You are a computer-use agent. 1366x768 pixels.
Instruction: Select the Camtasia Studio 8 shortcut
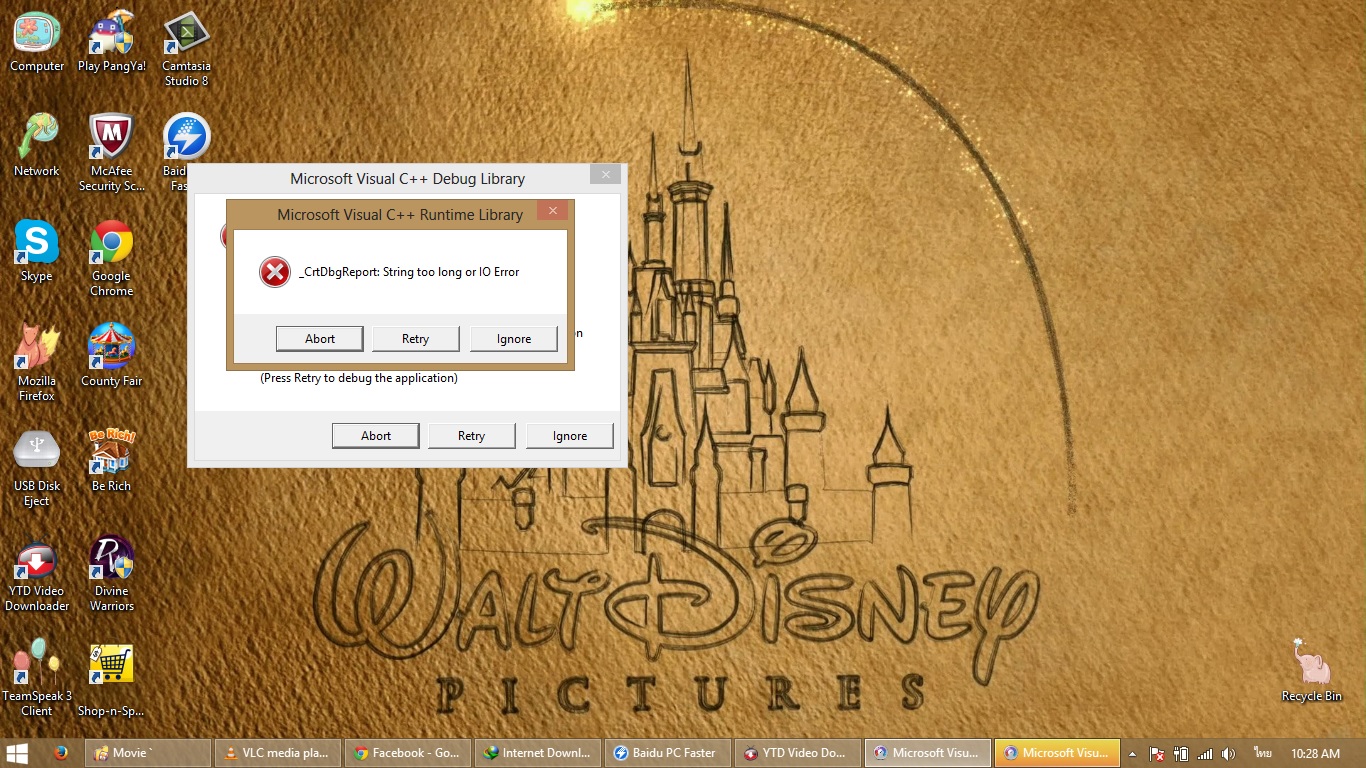[186, 49]
